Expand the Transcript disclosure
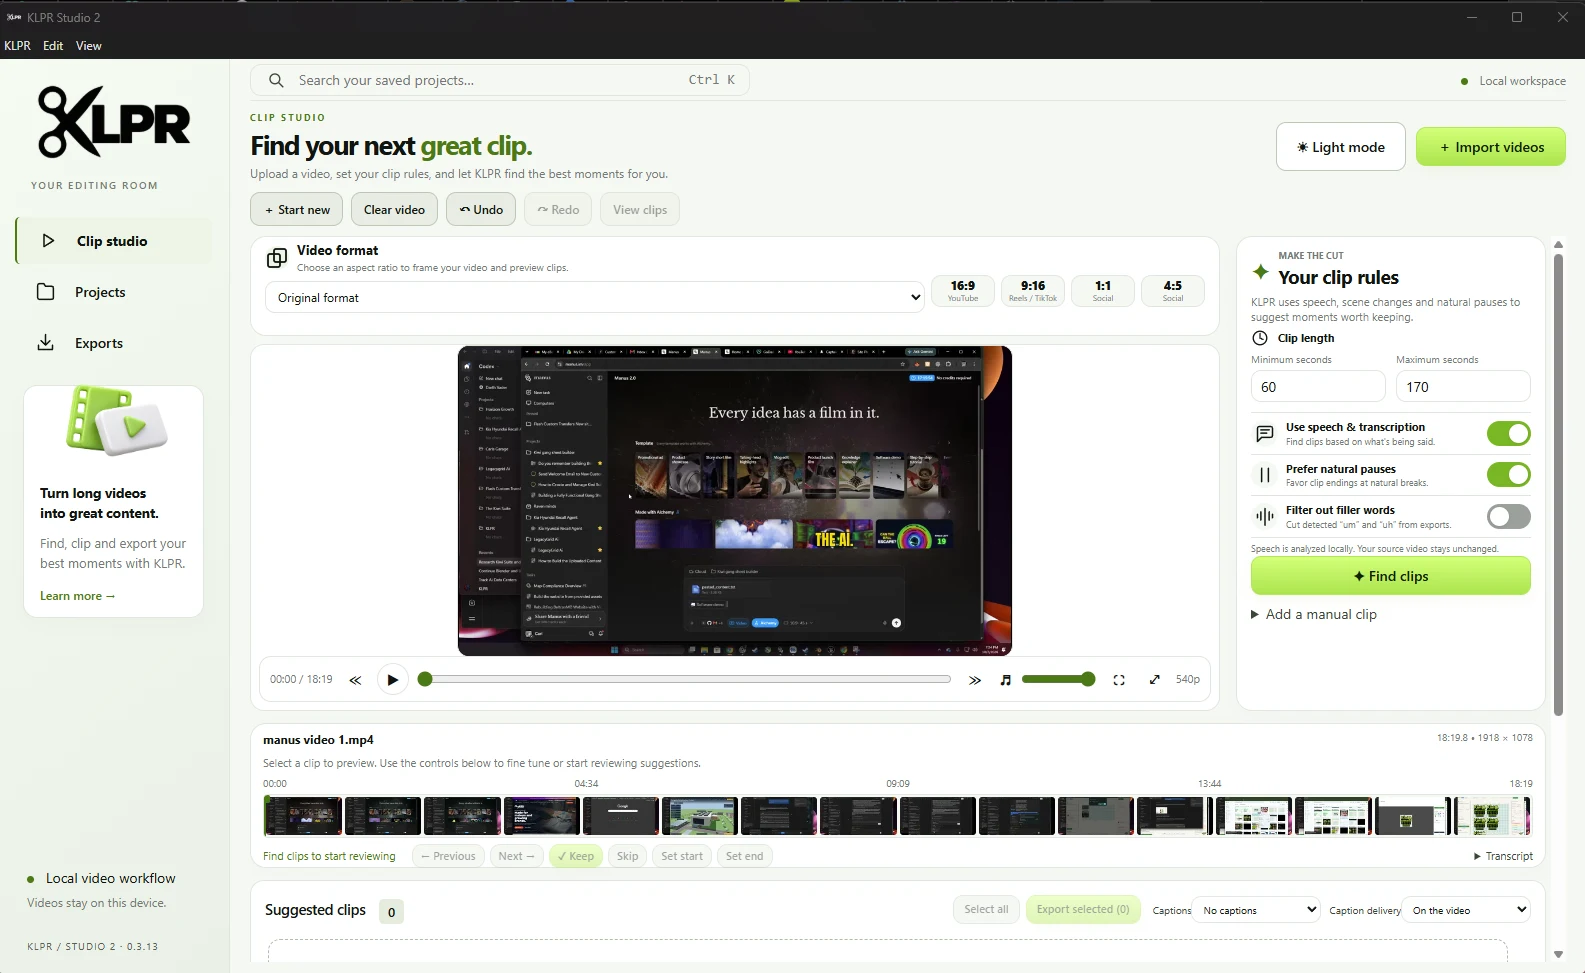Screen dimensions: 1585x973 point(1503,856)
